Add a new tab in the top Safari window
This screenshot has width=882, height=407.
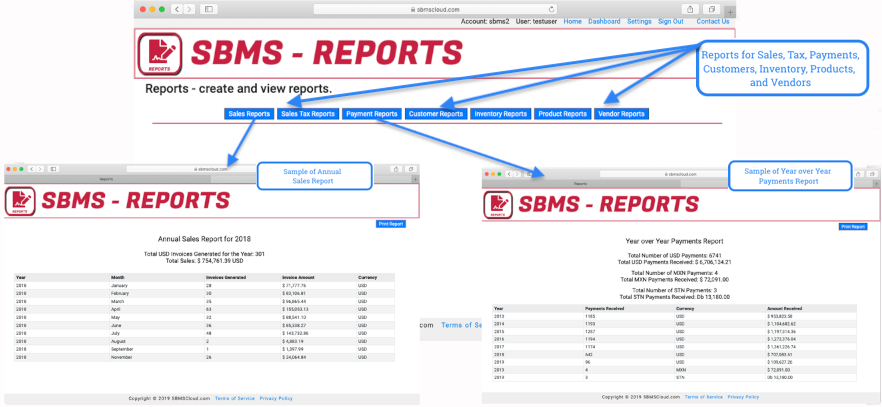point(730,12)
